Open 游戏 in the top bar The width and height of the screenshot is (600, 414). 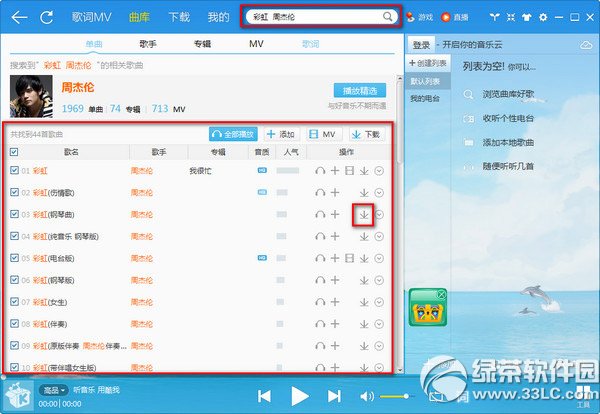pos(420,17)
